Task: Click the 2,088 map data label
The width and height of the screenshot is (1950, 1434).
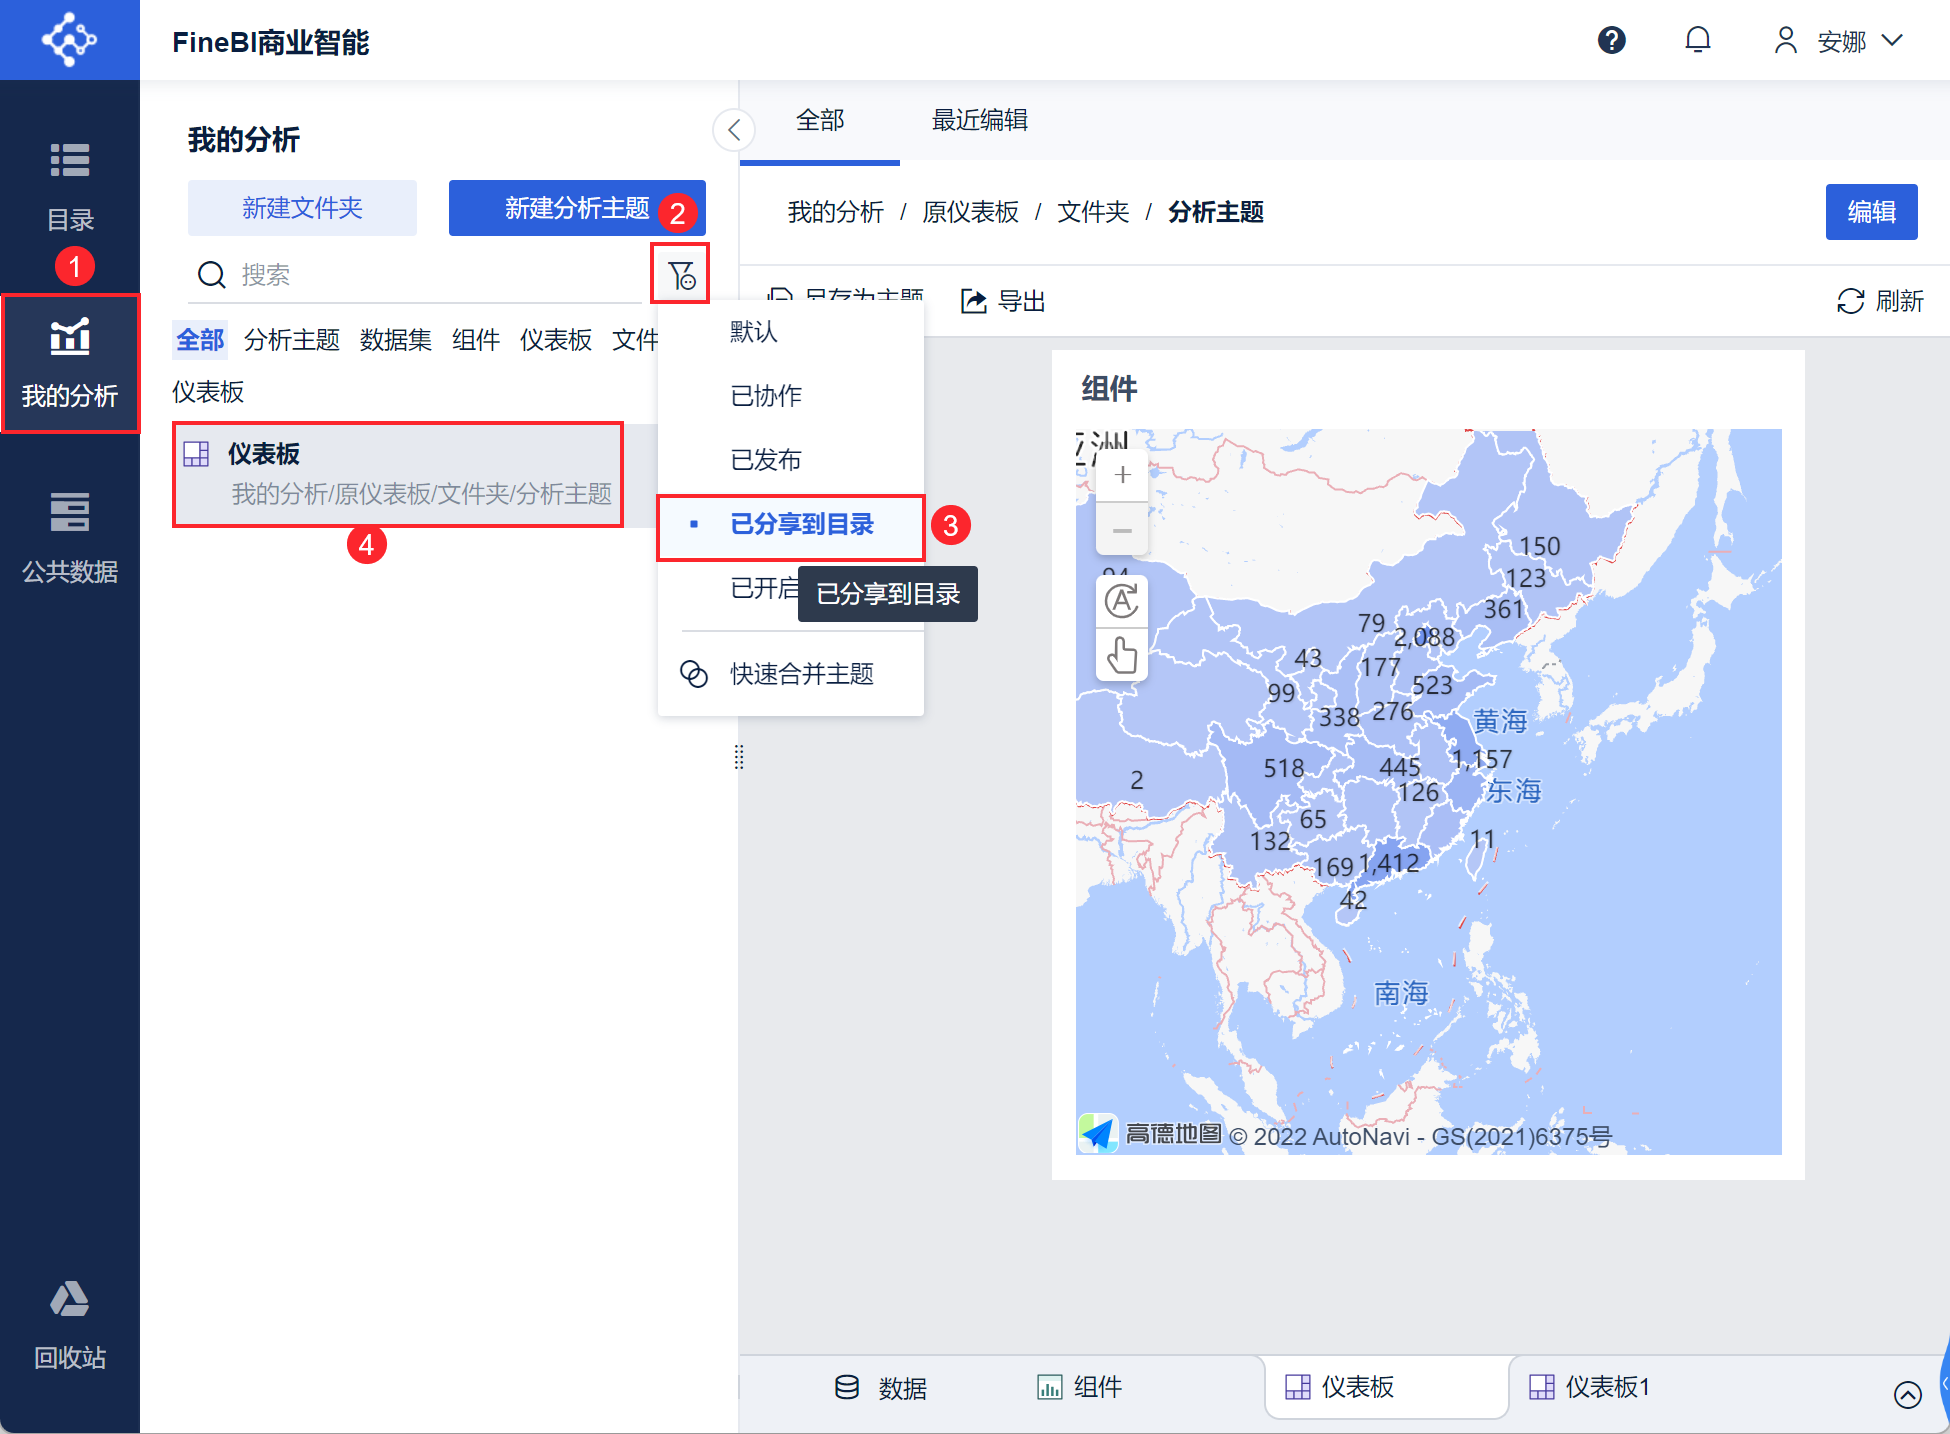Action: 1424,637
